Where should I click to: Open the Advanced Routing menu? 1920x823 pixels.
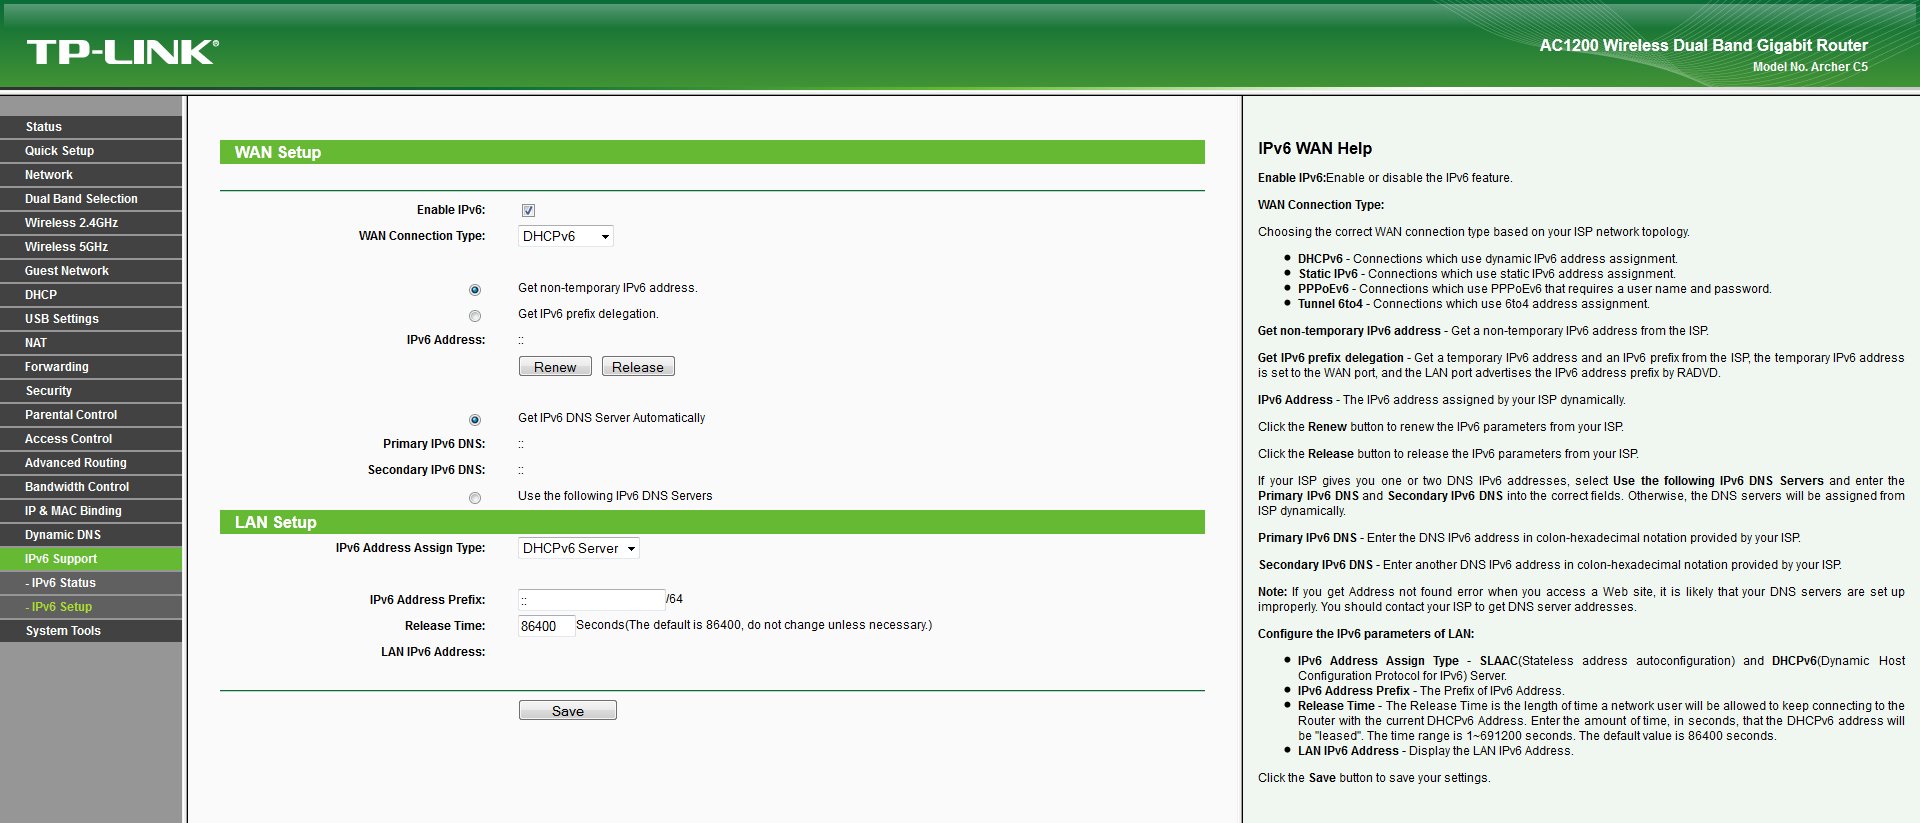pos(91,463)
